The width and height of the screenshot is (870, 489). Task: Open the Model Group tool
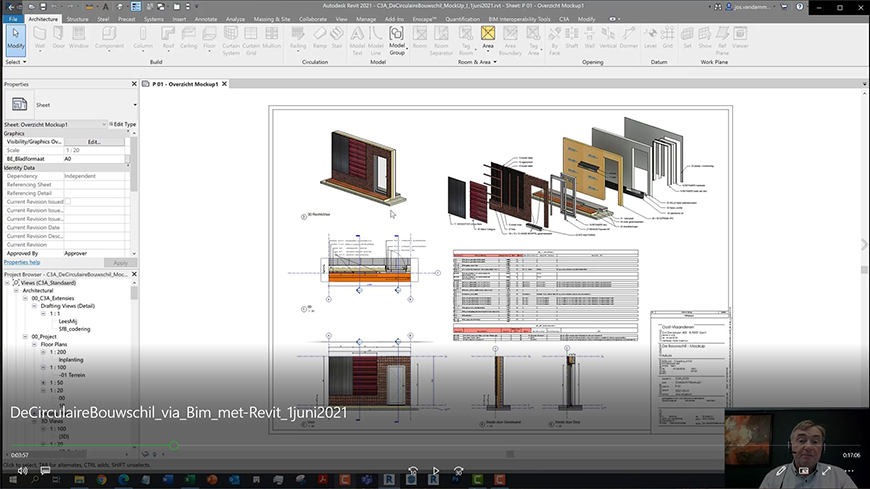[x=397, y=41]
